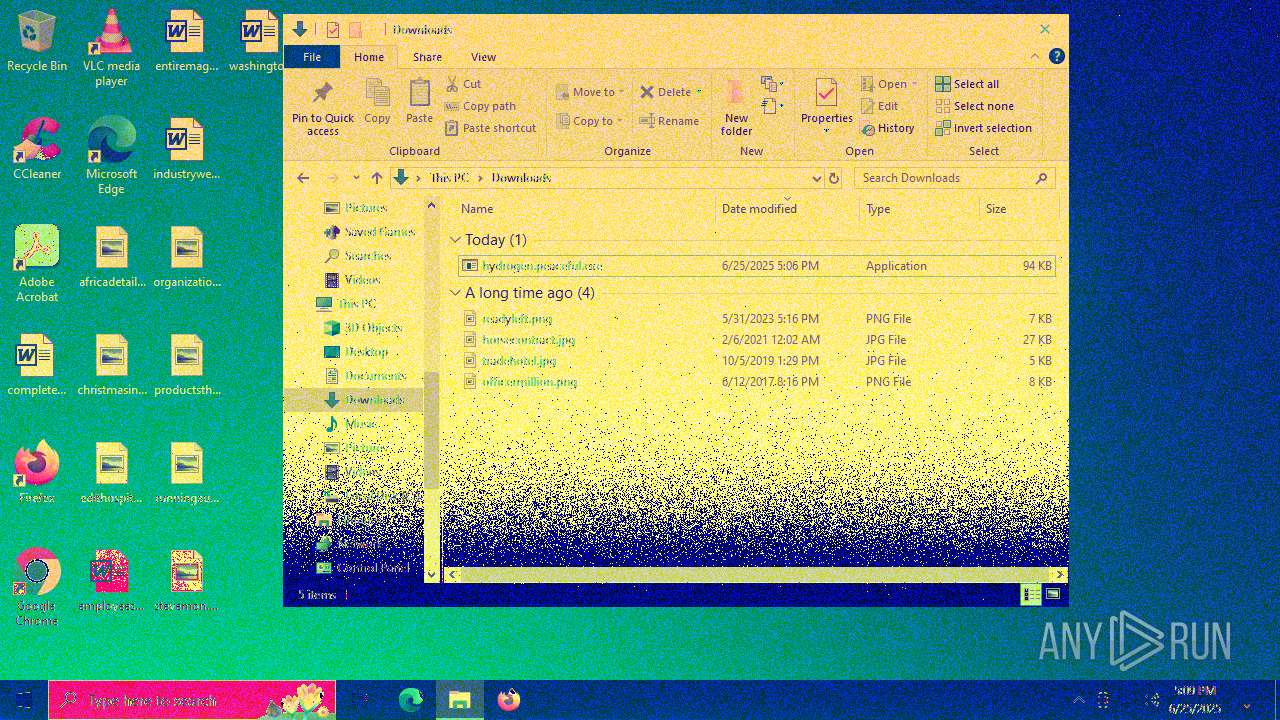Screen dimensions: 1280x720
Task: Refresh the Downloads folder view
Action: pos(834,178)
